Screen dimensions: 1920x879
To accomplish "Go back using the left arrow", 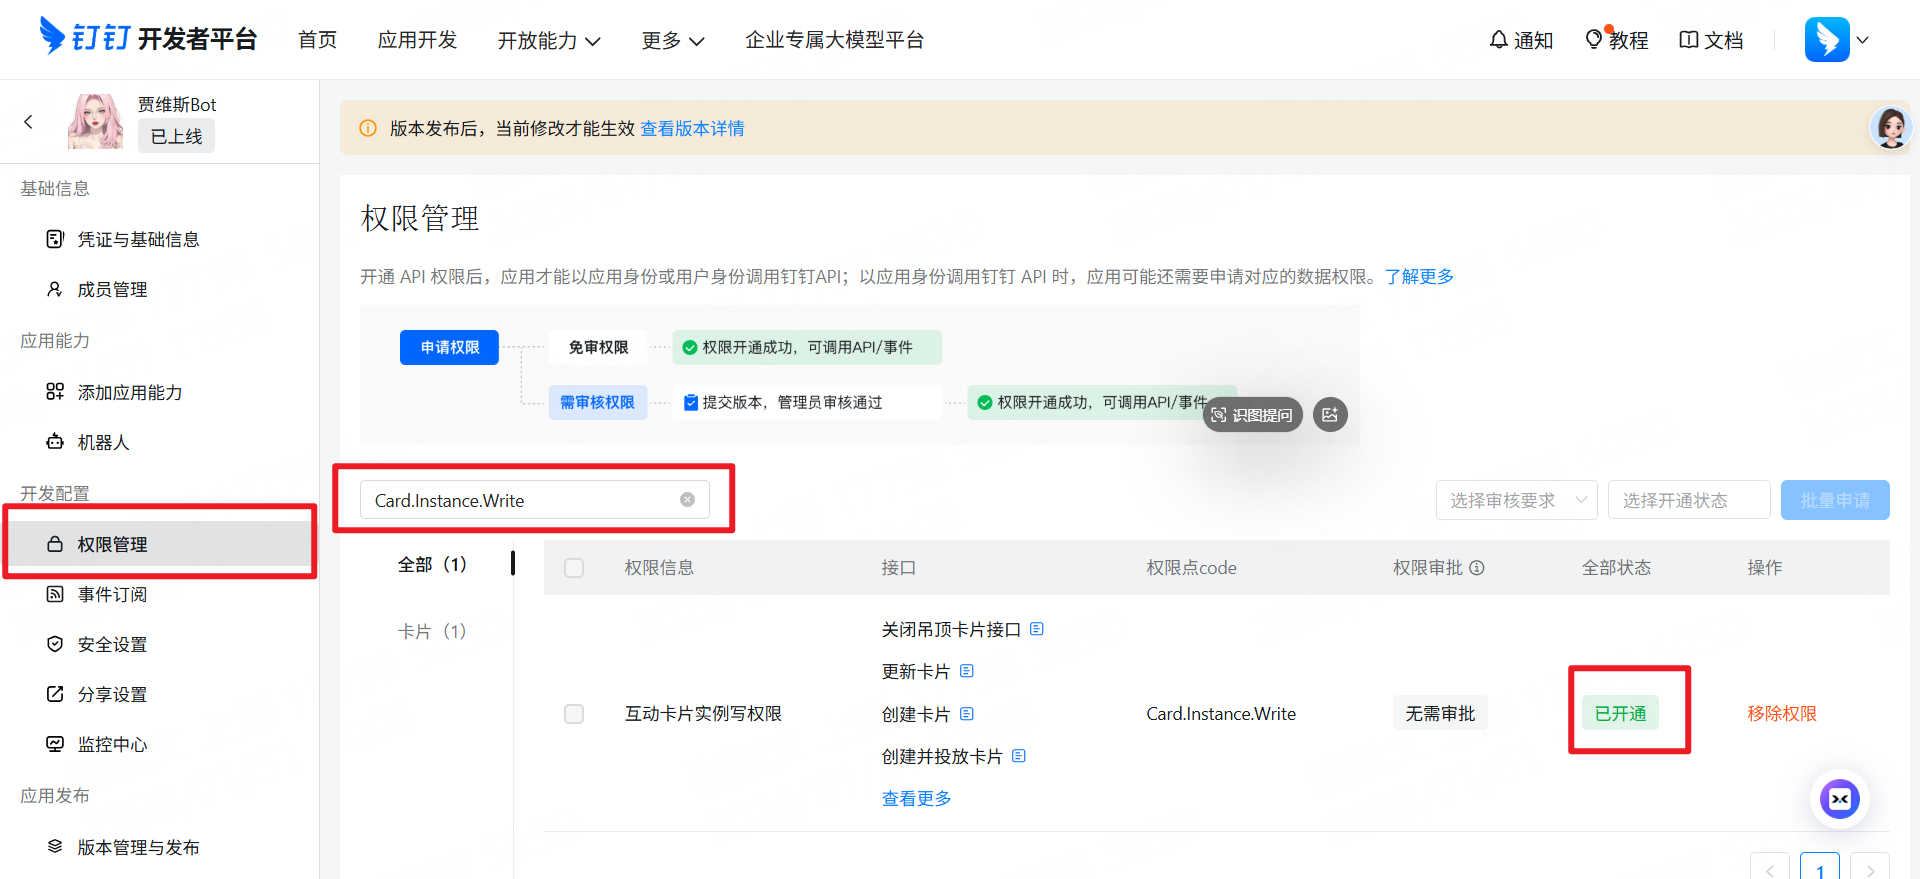I will [x=28, y=122].
